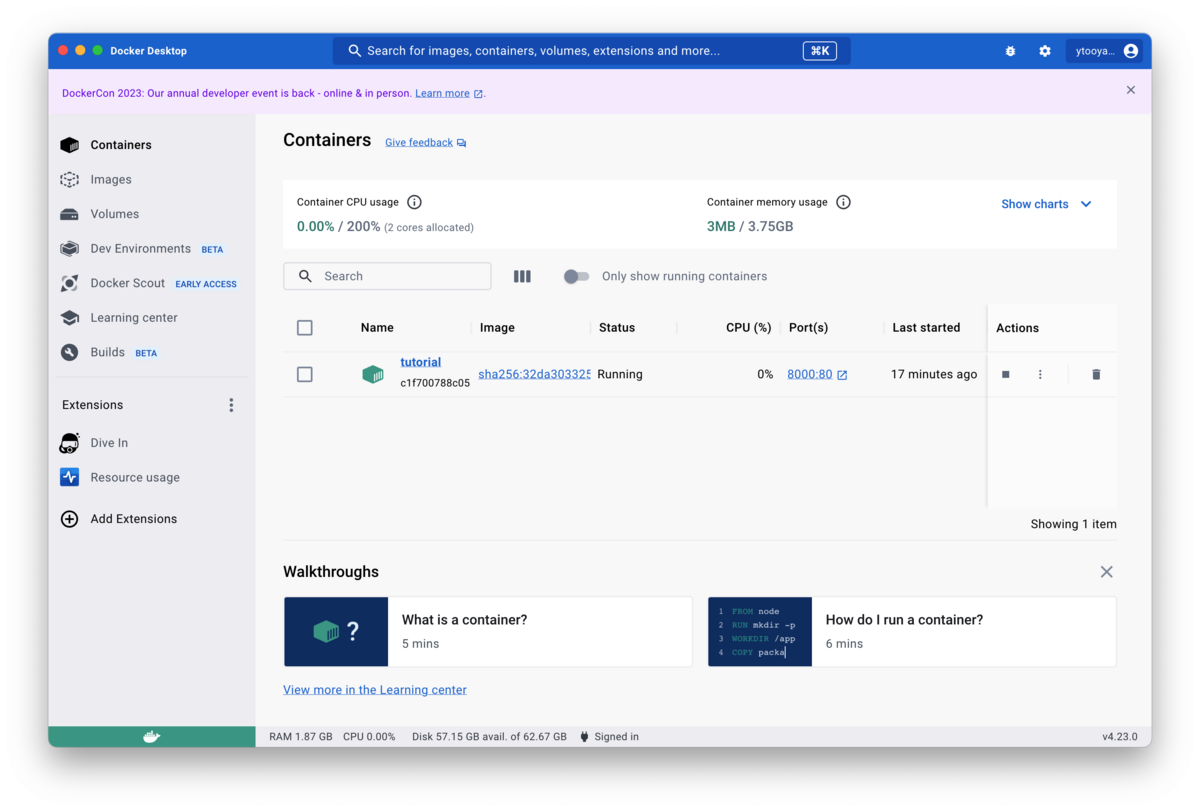Sort by the CPU (%) column
The image size is (1200, 811).
[749, 328]
